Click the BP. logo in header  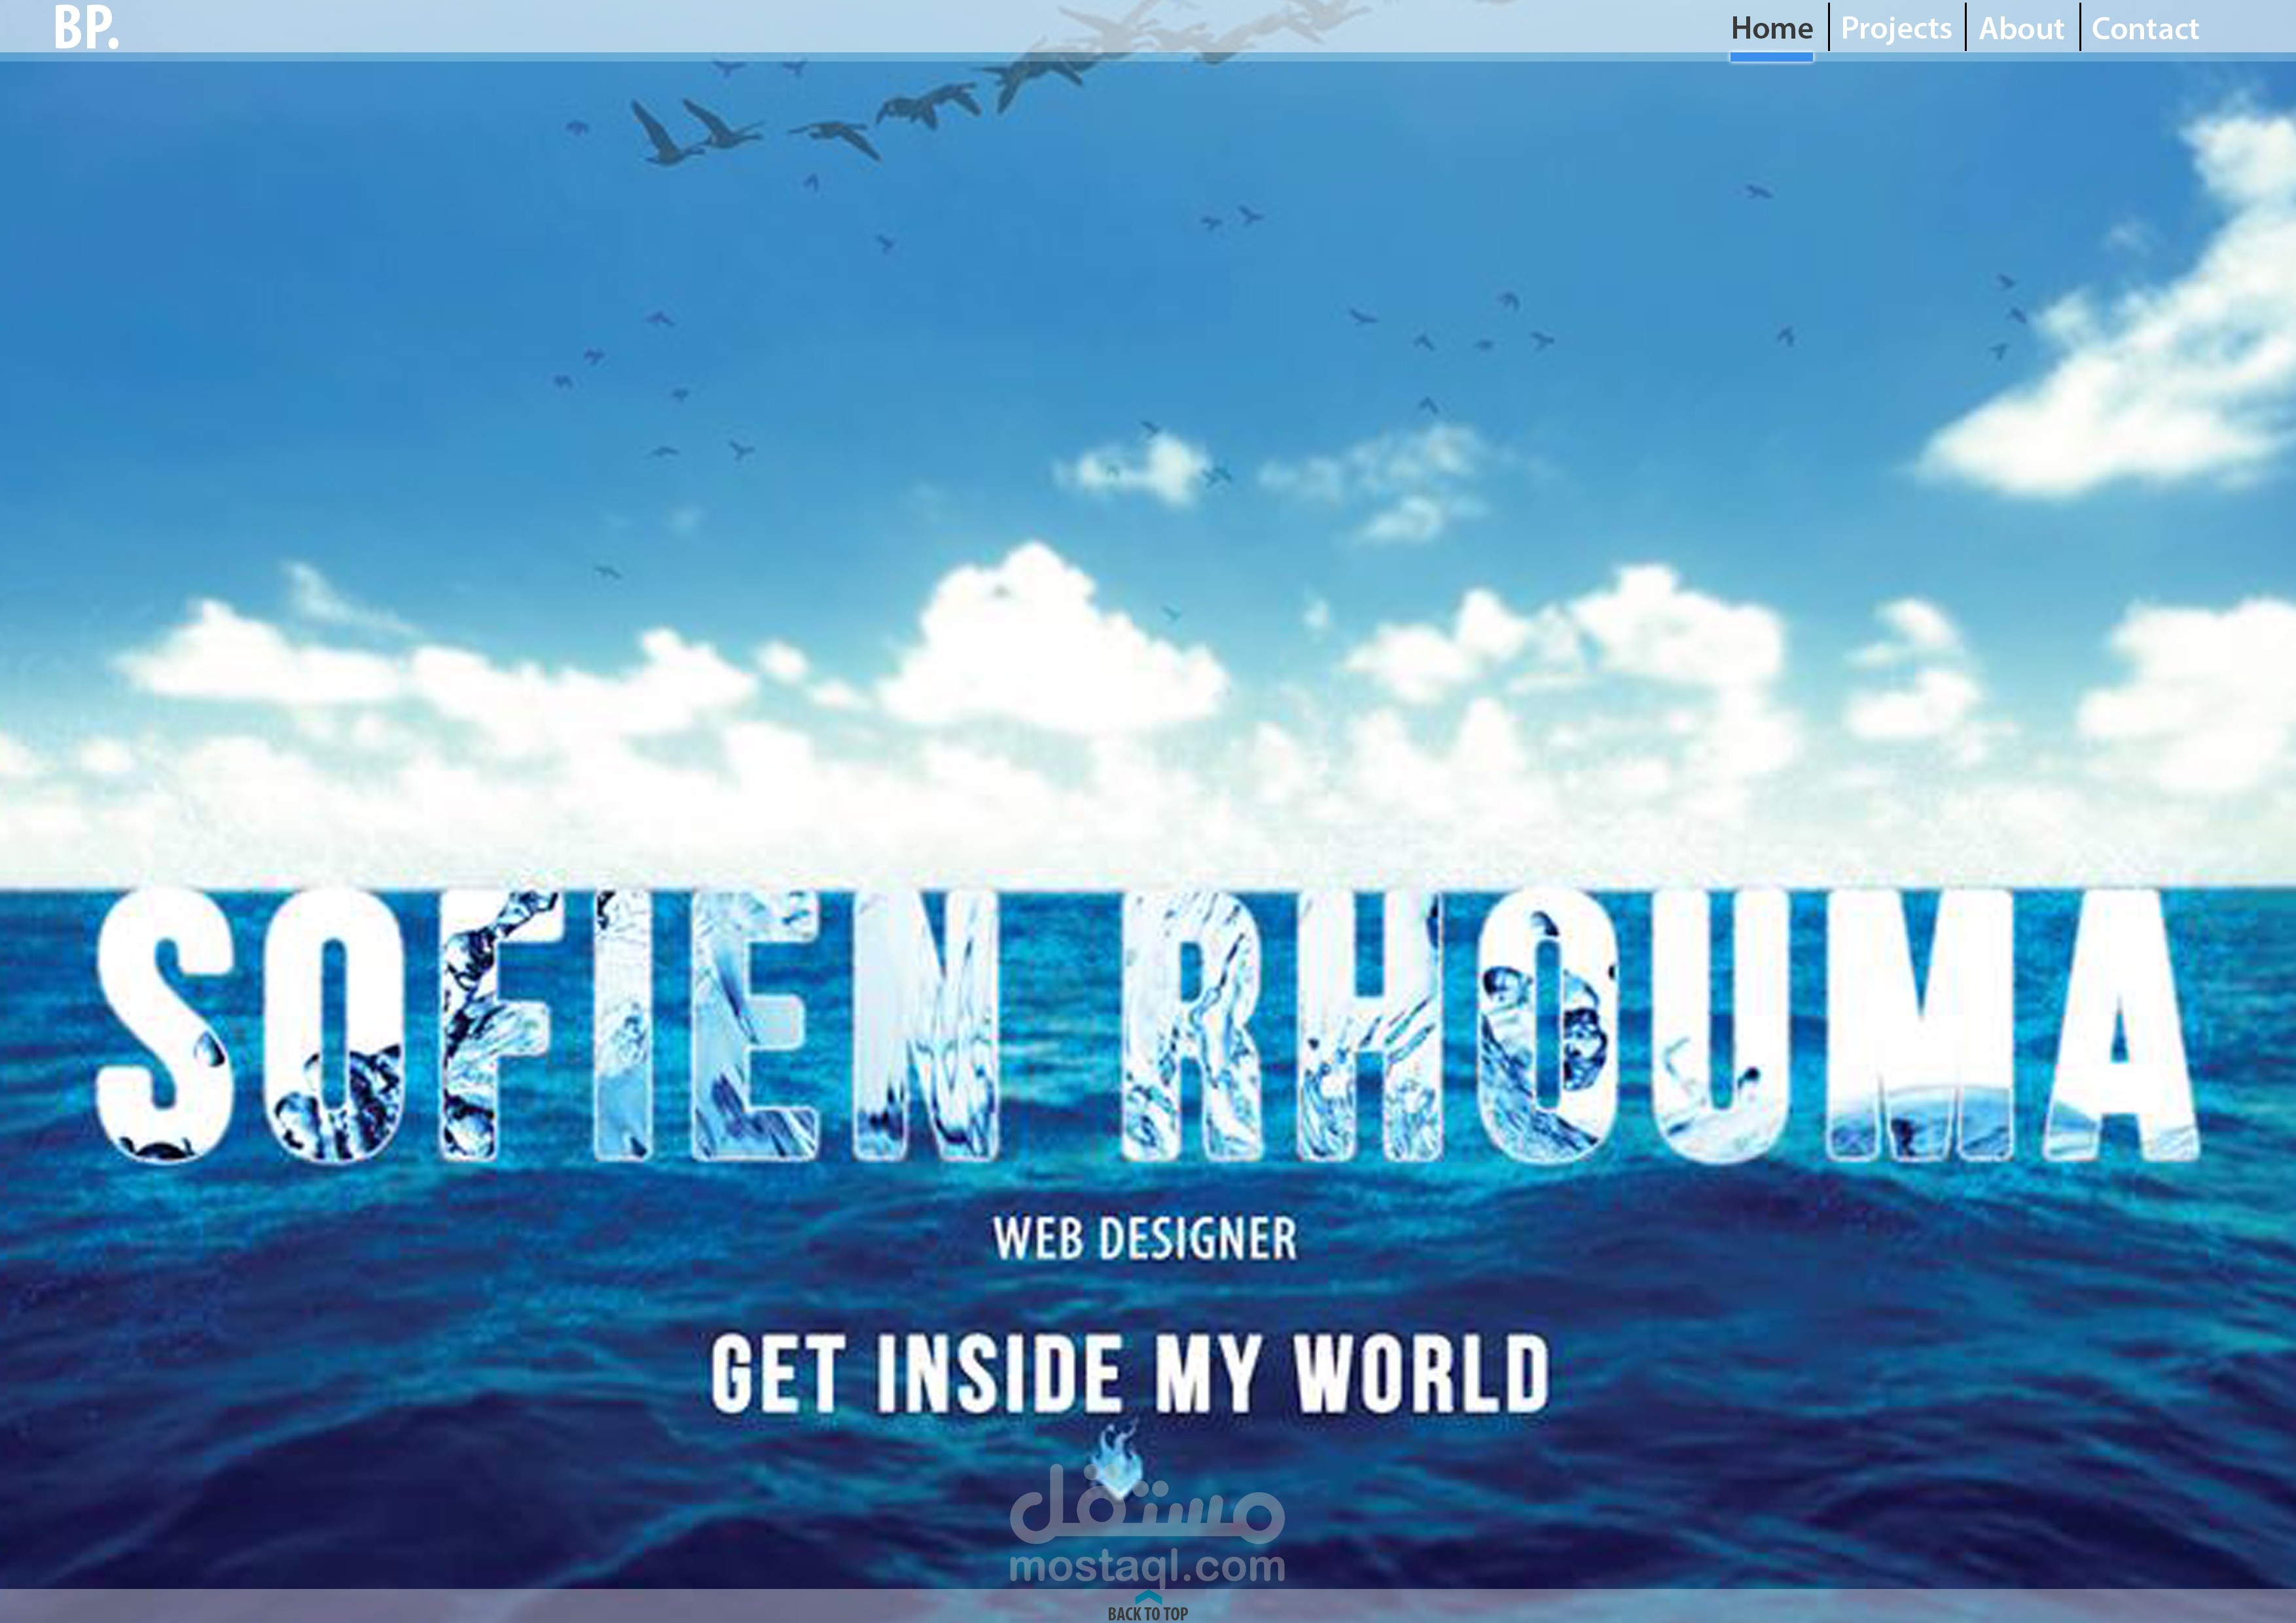click(x=86, y=28)
